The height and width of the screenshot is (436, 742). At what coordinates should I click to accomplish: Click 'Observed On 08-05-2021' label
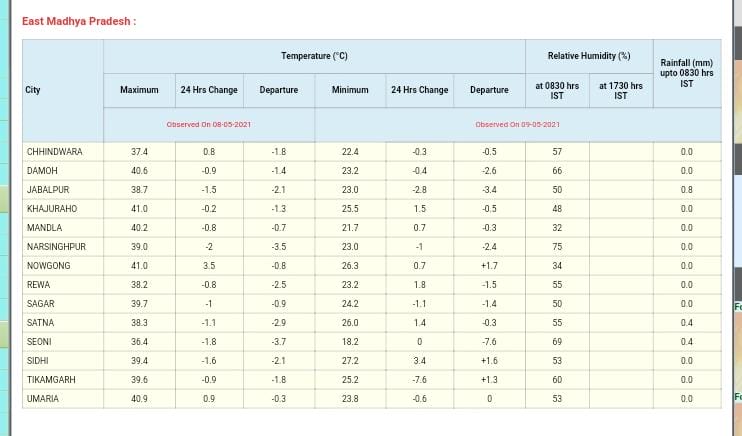coord(208,124)
